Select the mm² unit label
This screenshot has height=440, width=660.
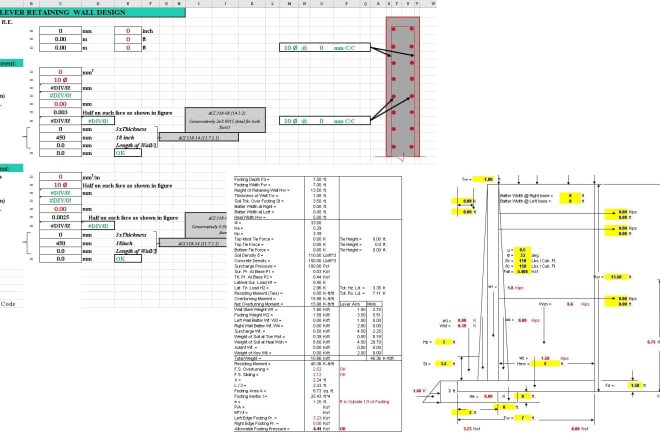88,72
